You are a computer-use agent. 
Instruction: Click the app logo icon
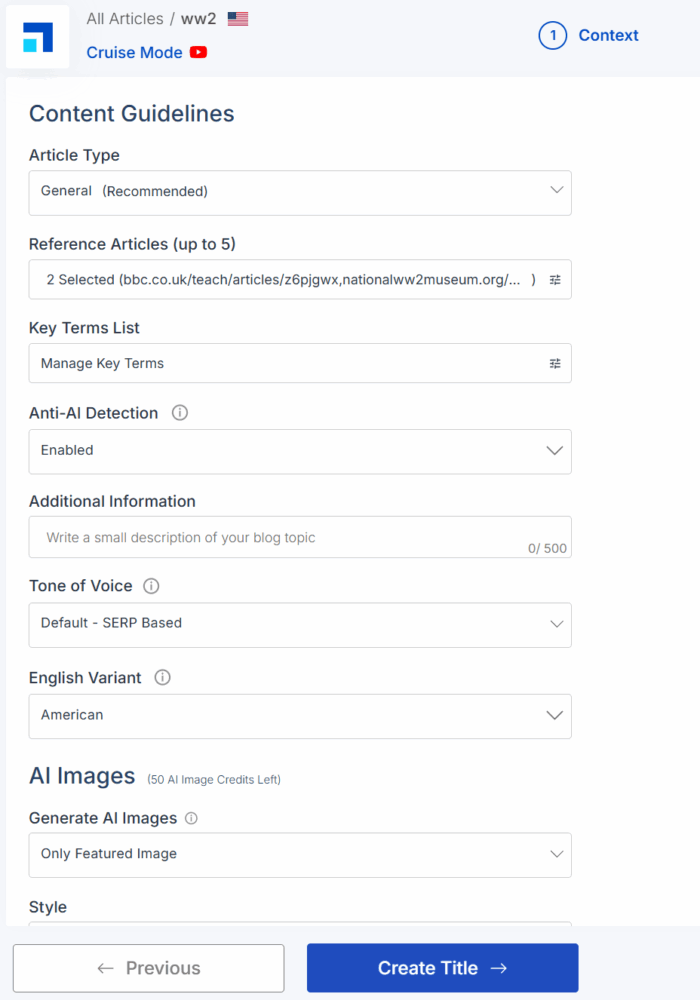[x=38, y=37]
